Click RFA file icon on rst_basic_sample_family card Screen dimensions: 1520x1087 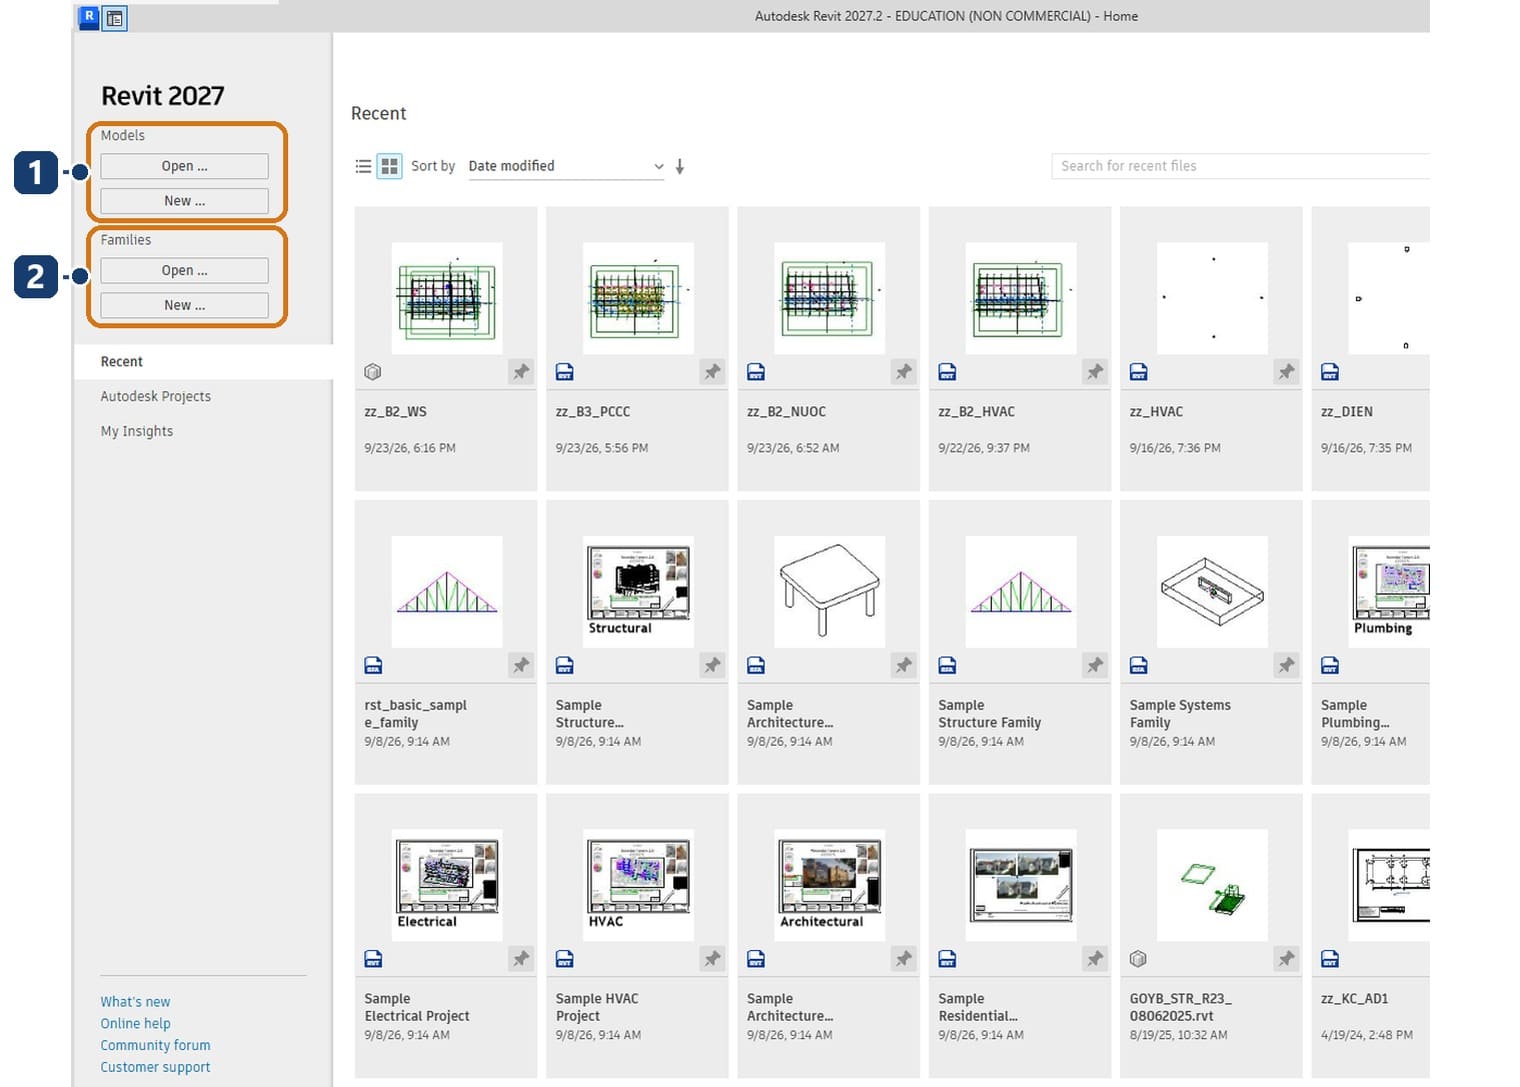point(373,665)
